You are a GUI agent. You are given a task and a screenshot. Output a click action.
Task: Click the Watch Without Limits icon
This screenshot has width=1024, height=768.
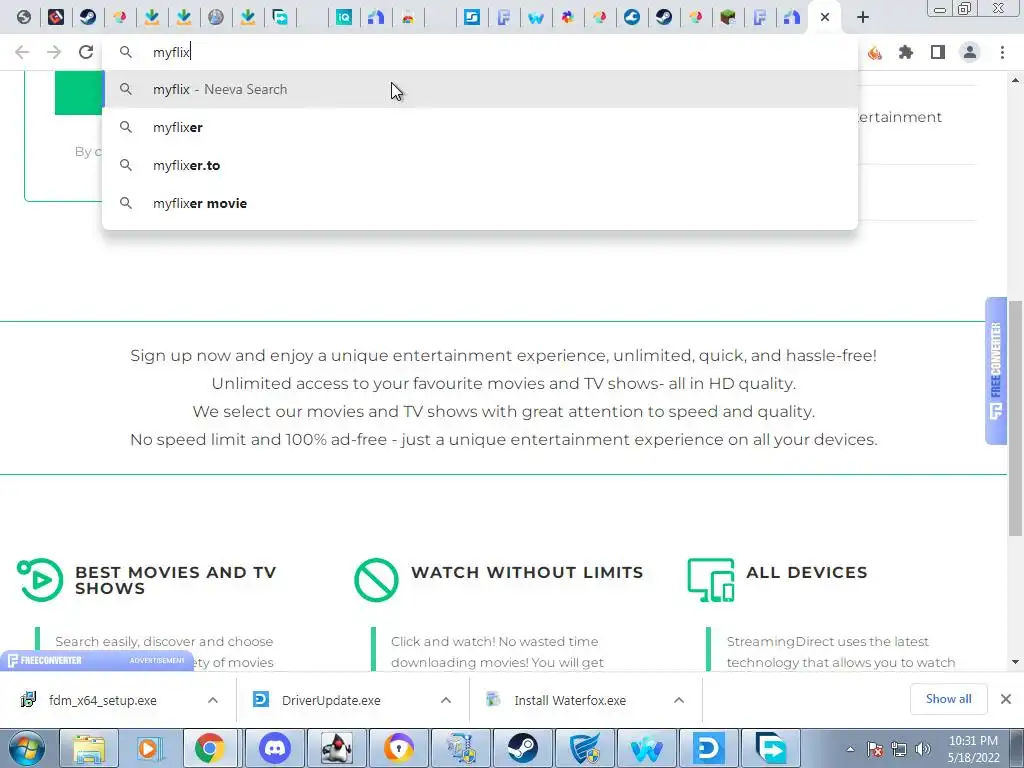coord(376,580)
